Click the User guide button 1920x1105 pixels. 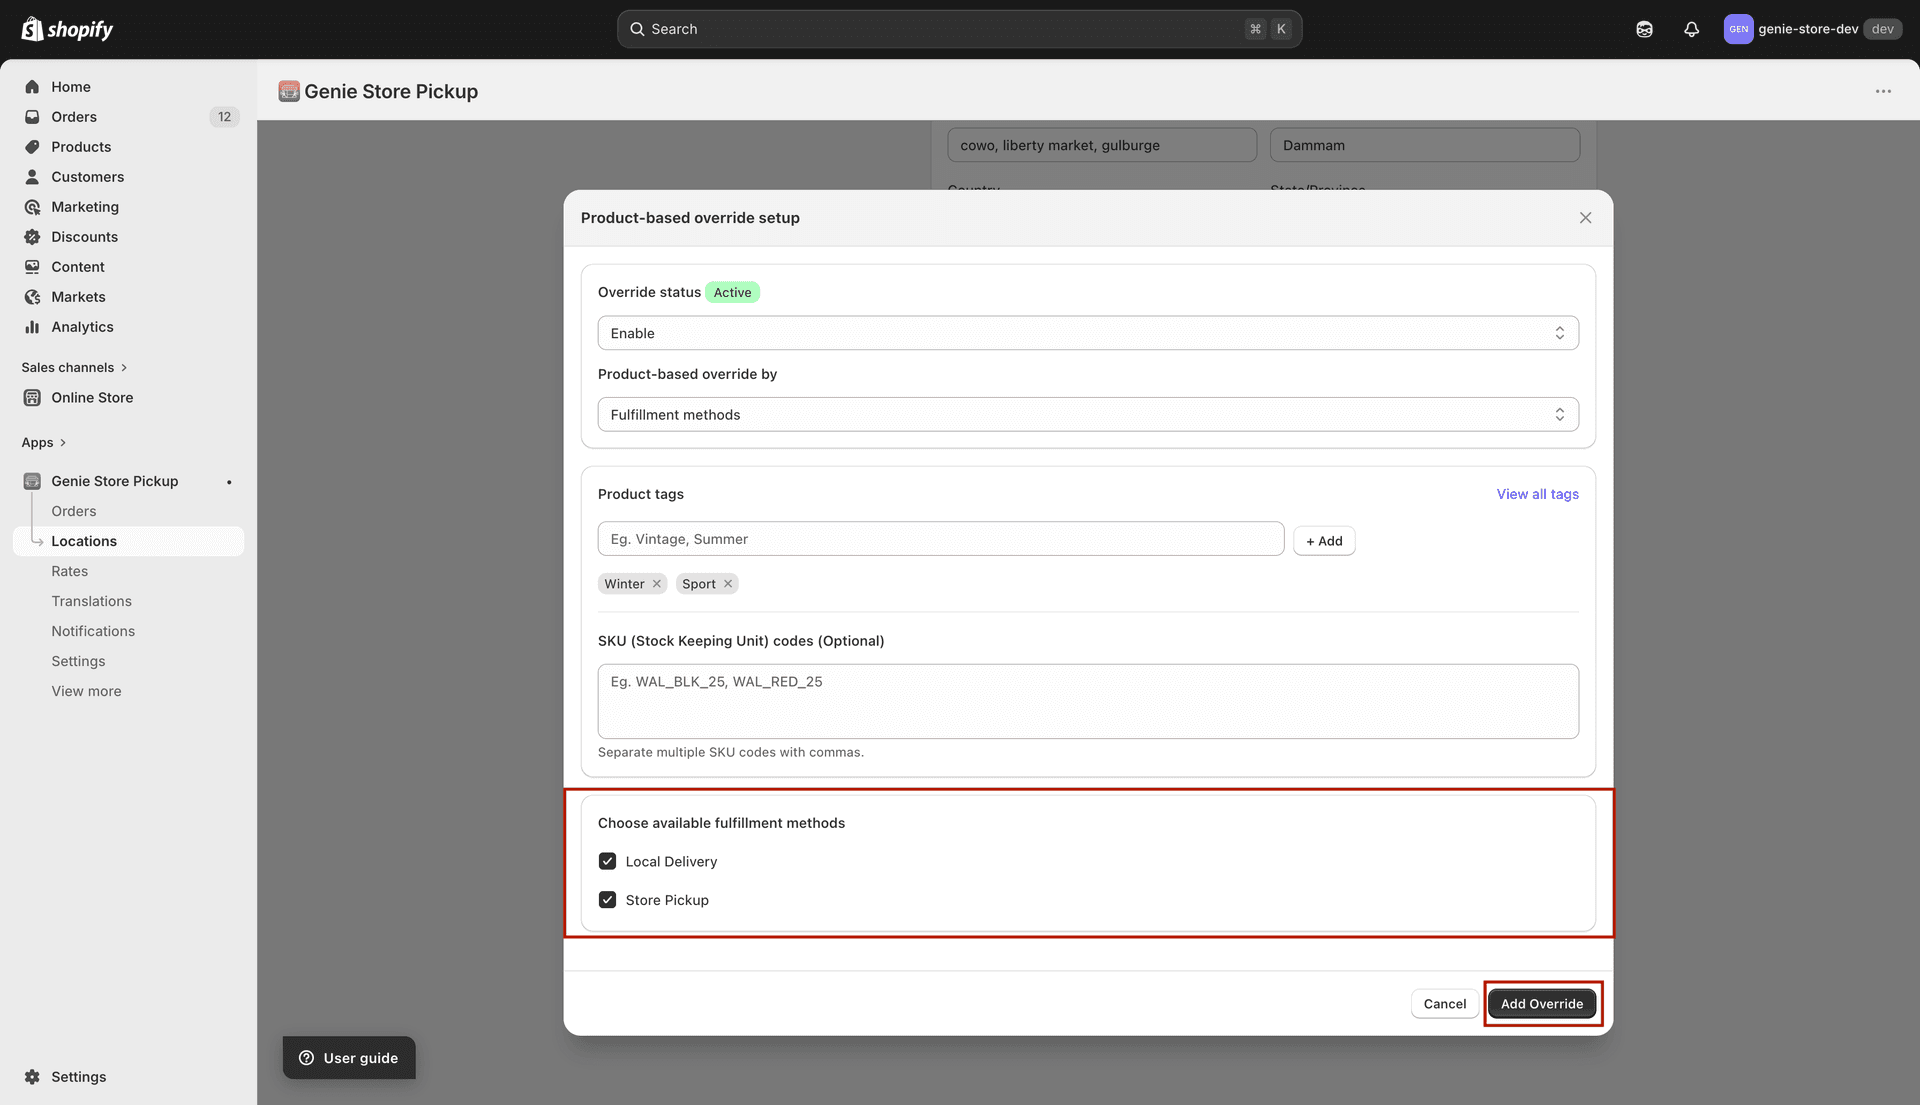349,1058
